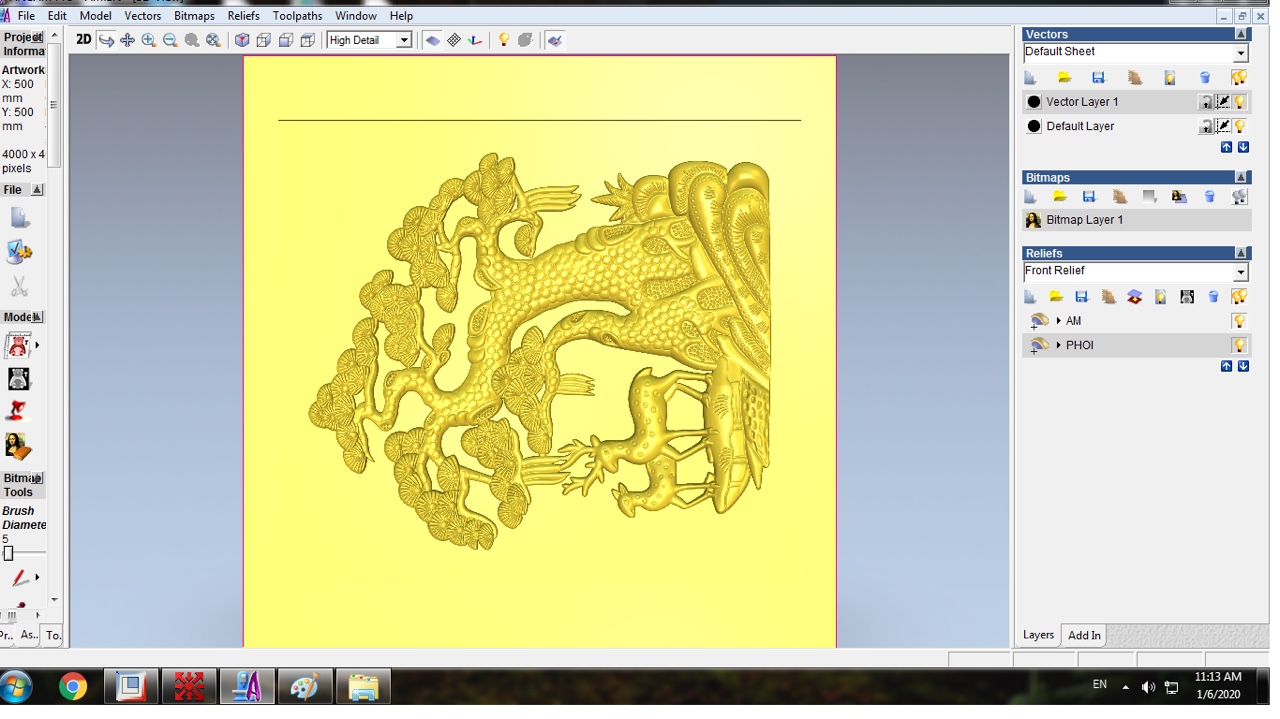Click the zoom in magnifier icon

click(149, 40)
